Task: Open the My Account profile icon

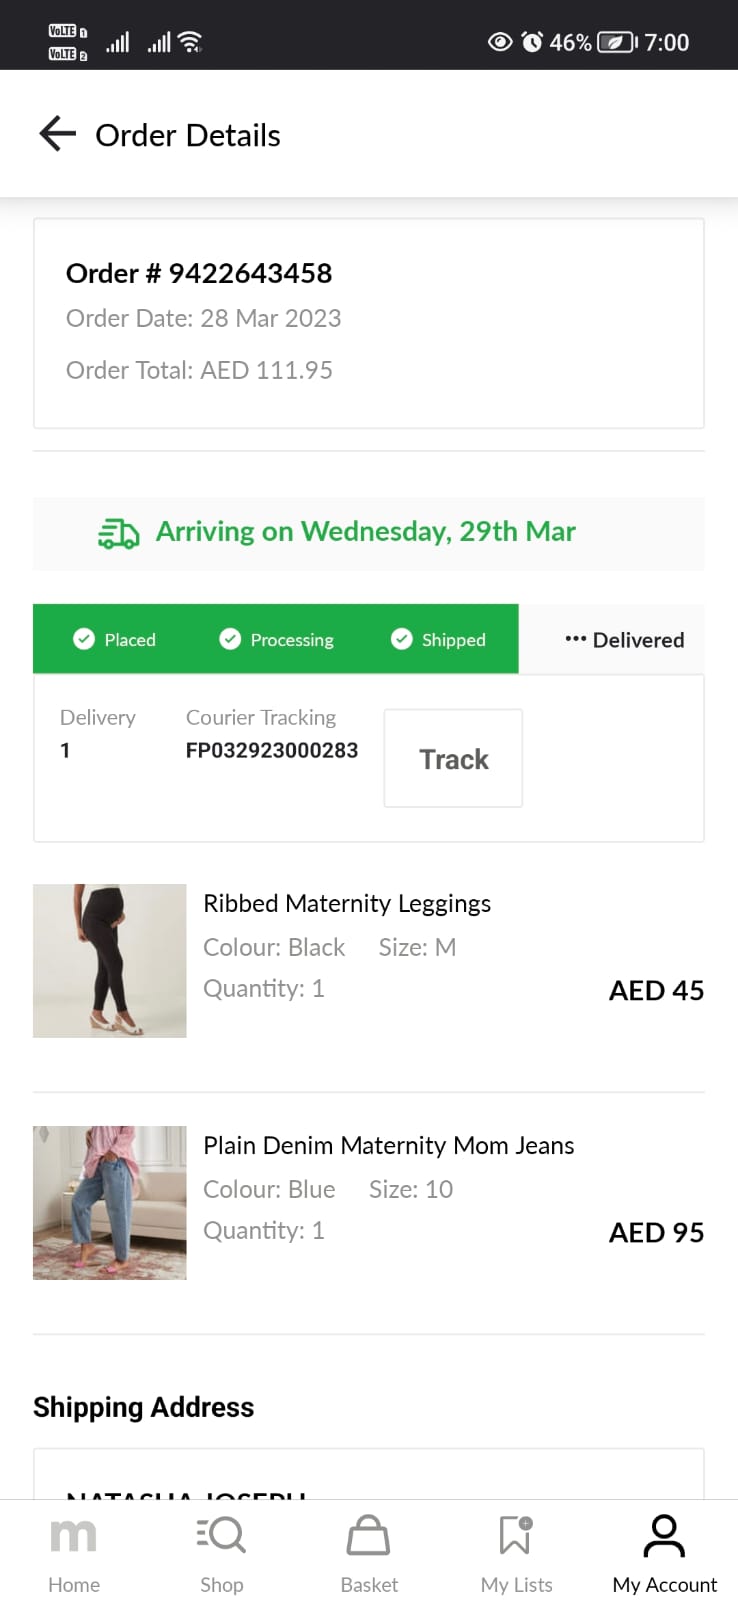Action: [664, 1536]
